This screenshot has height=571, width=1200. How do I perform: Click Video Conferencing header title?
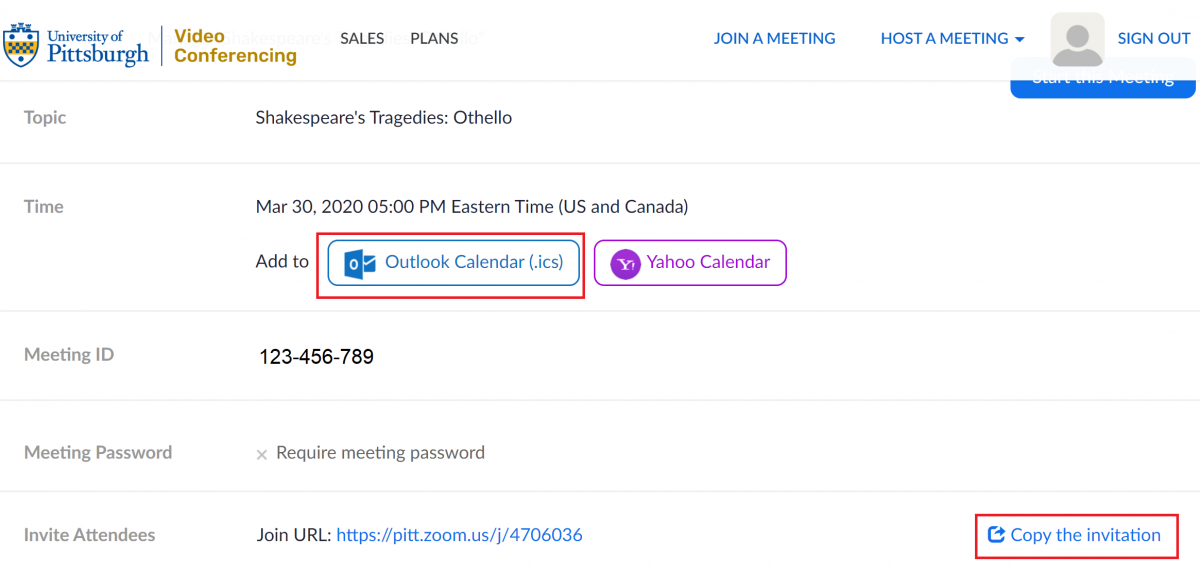click(235, 46)
